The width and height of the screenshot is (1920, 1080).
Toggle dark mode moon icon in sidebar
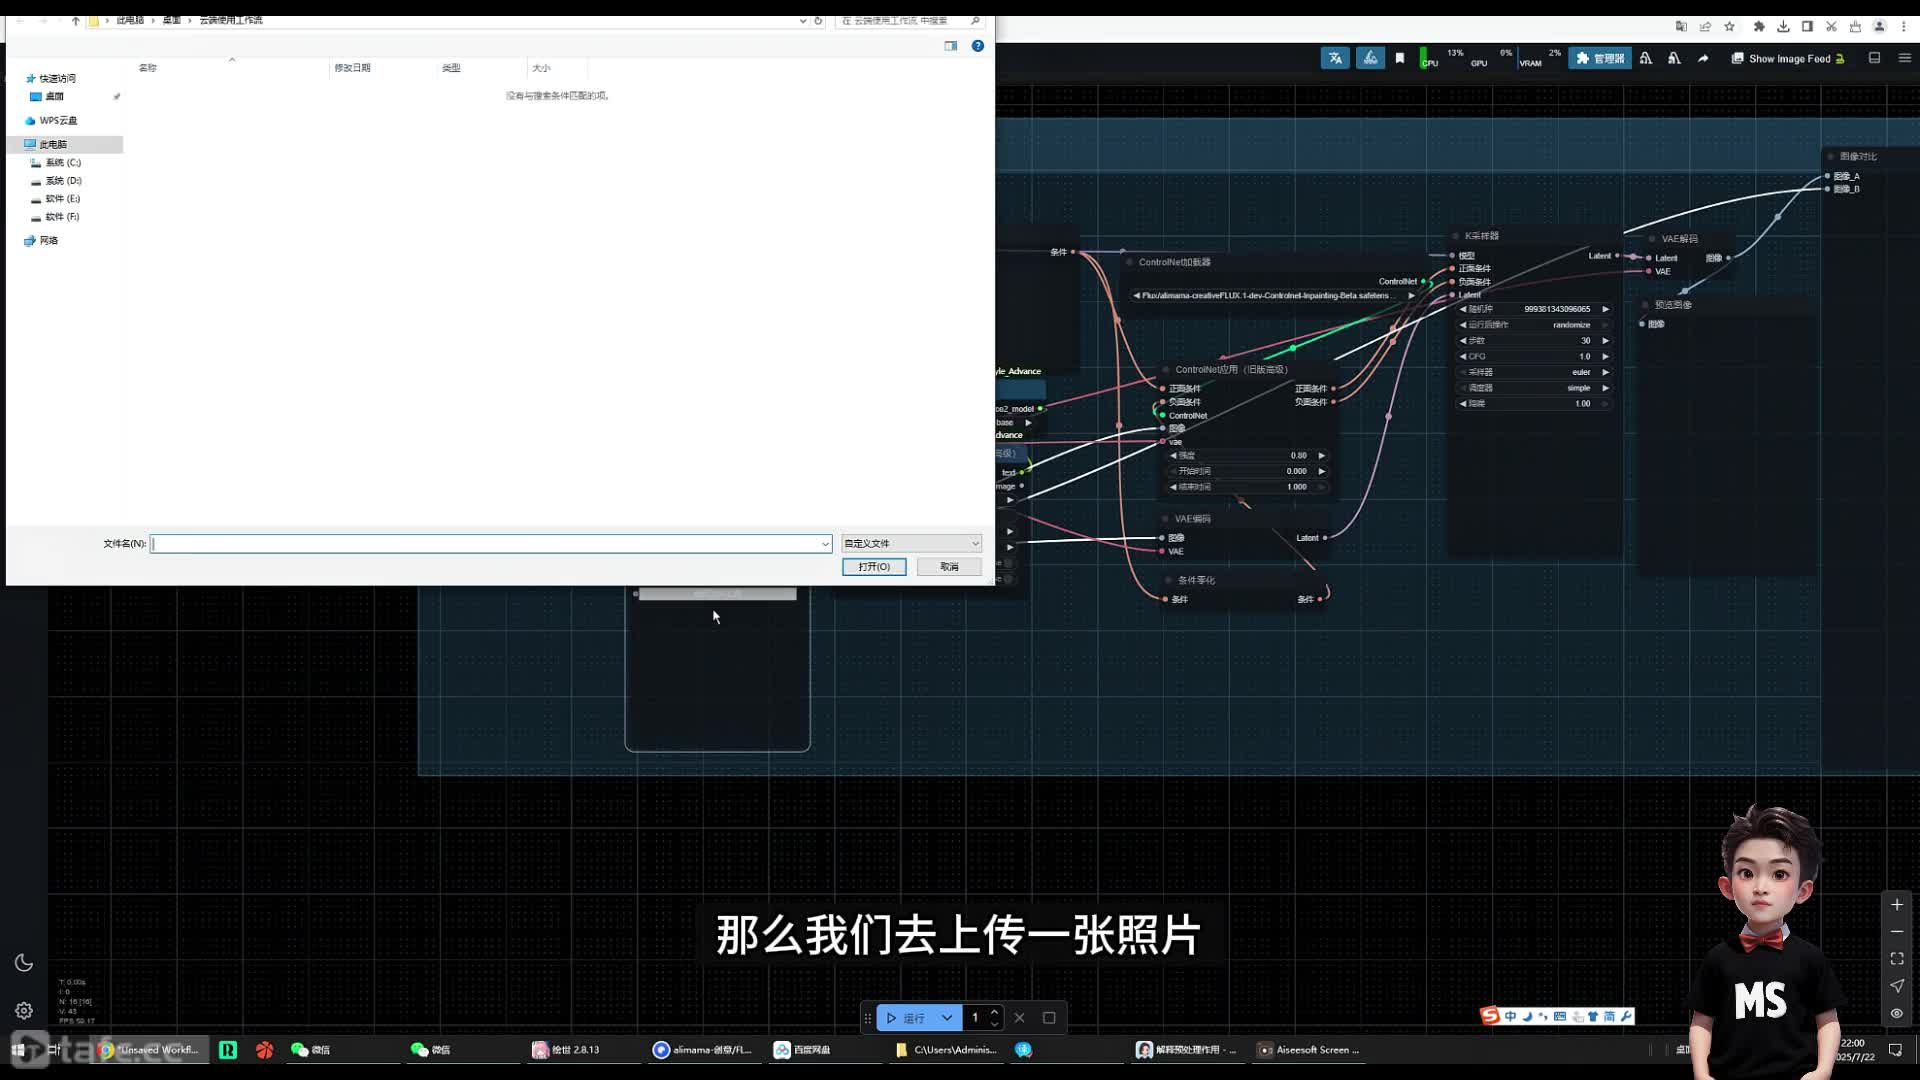(x=24, y=963)
